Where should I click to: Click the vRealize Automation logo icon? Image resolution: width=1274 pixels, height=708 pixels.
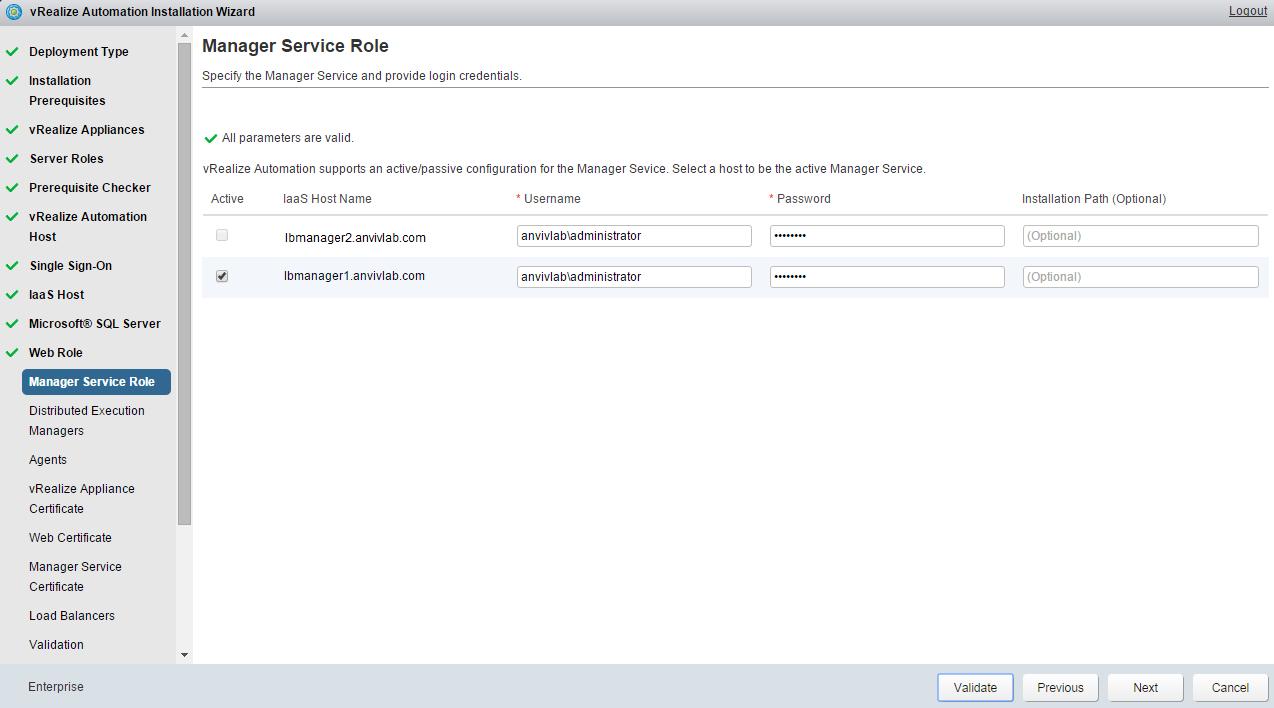point(14,12)
